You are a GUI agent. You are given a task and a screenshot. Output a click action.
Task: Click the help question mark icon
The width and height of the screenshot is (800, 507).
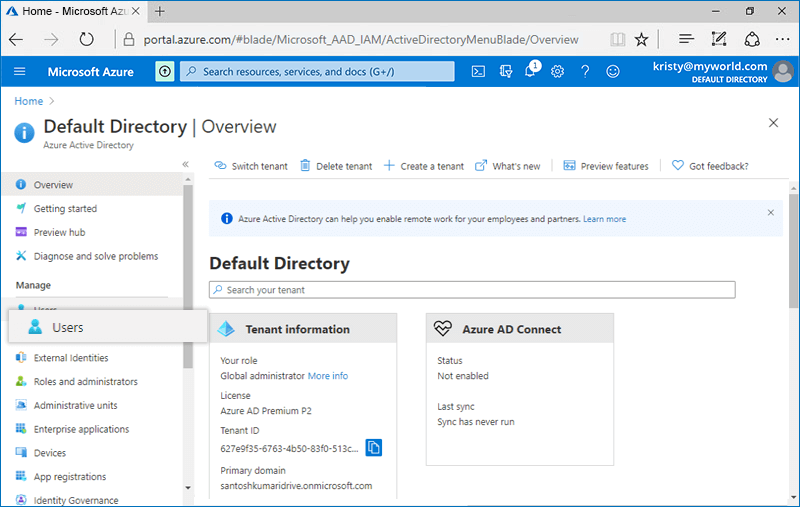tap(585, 72)
